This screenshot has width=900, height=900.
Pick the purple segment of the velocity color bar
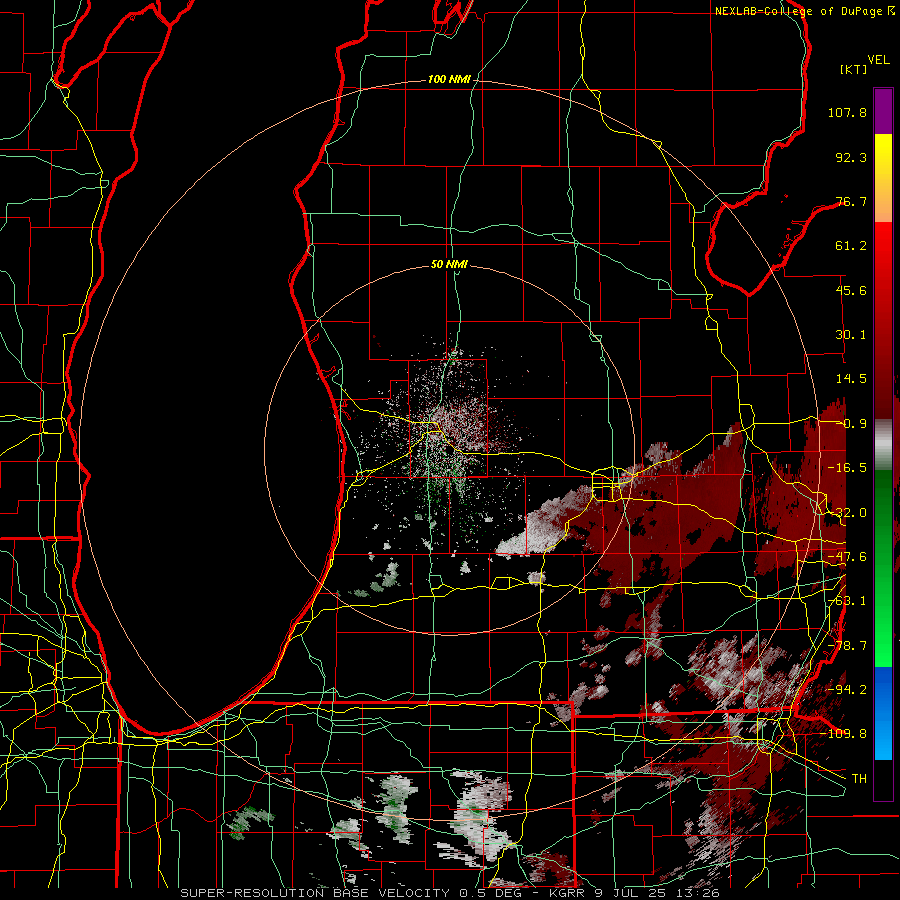(883, 111)
